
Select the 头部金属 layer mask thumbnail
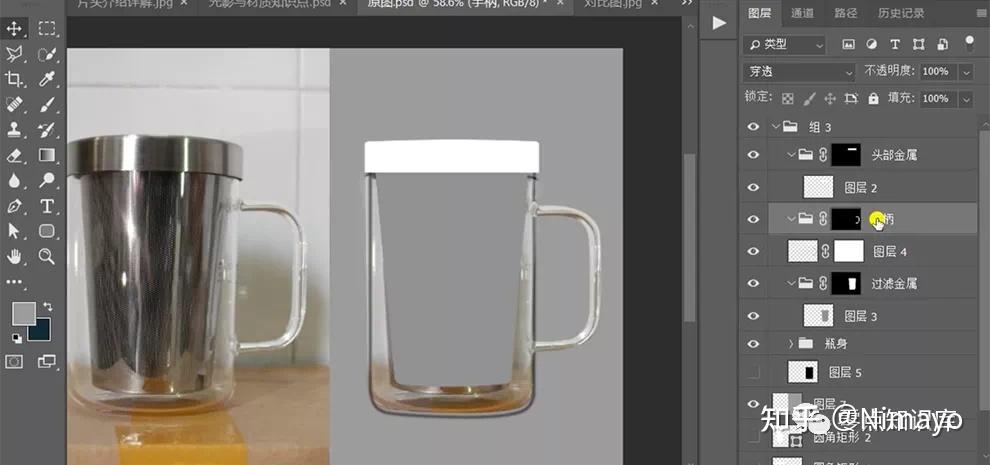point(846,155)
